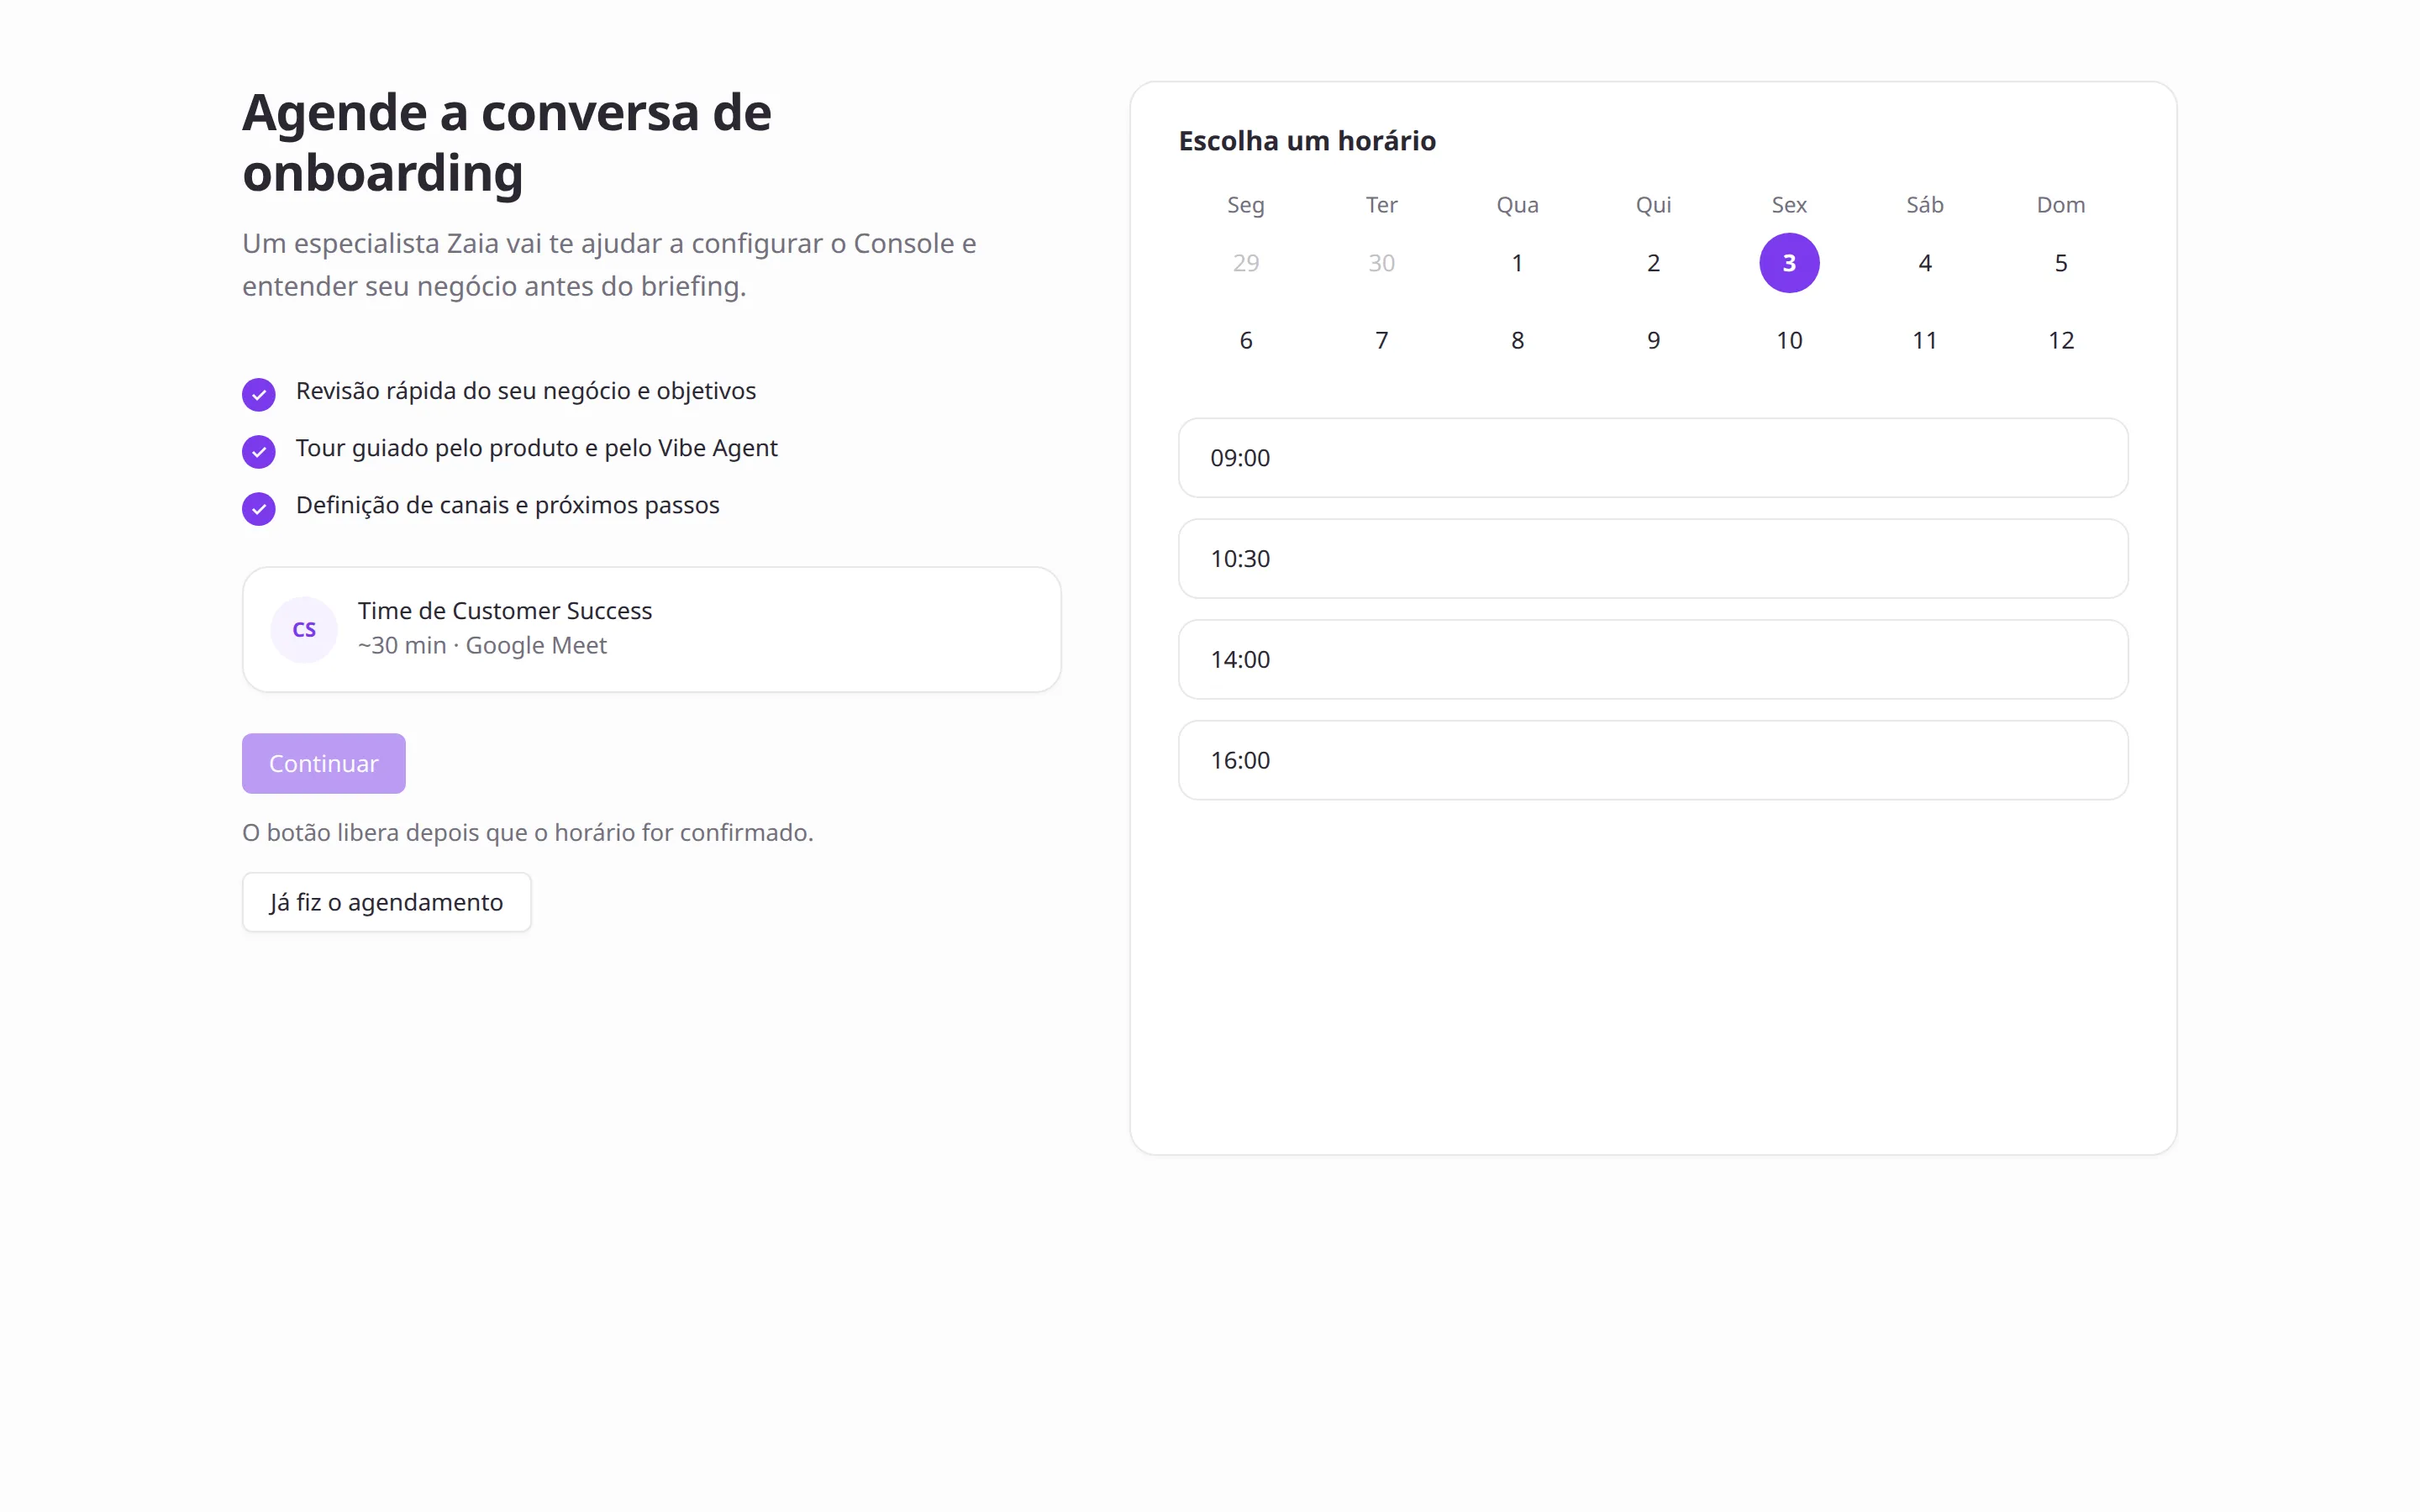
Task: Click the O botão libera depois hint text
Action: click(x=528, y=832)
